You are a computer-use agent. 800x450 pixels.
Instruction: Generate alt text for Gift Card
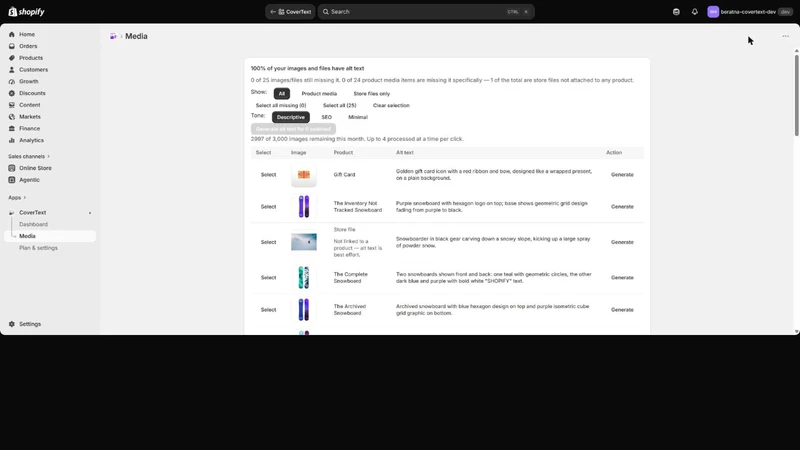pos(622,174)
